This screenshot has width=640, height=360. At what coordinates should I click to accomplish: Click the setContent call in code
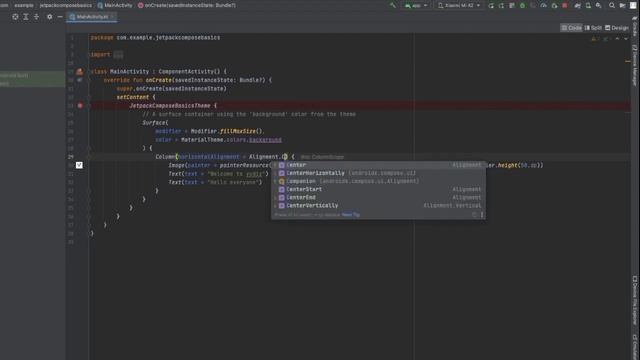133,97
